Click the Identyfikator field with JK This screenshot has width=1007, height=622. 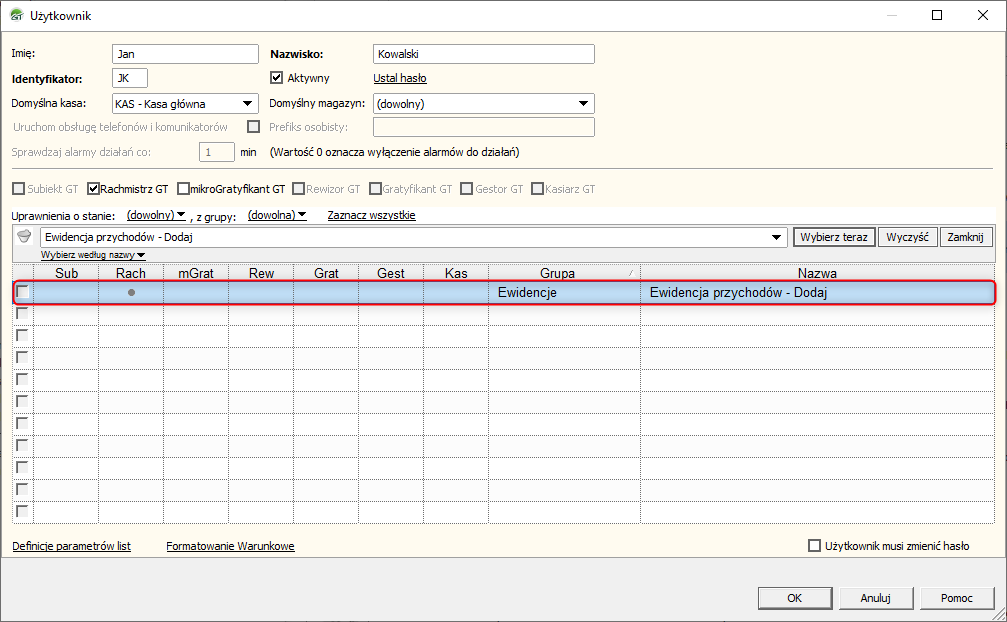click(130, 78)
